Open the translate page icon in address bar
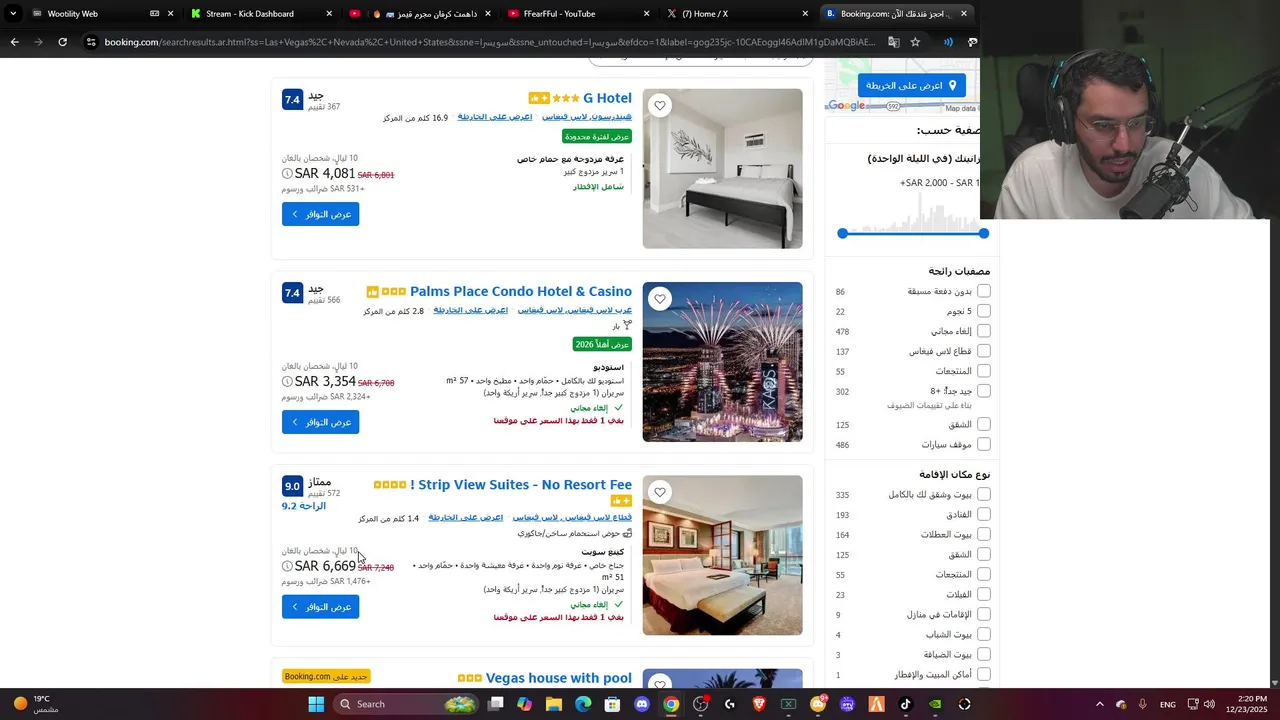 click(x=893, y=42)
